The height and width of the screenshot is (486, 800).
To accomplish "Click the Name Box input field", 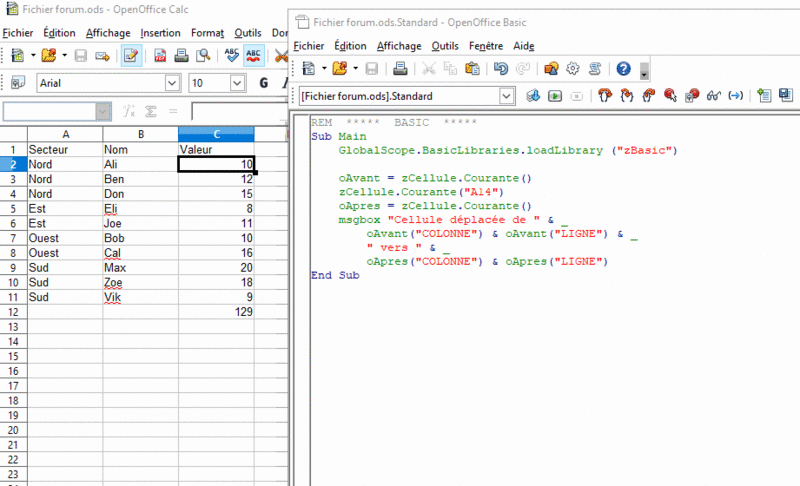I will pos(49,111).
